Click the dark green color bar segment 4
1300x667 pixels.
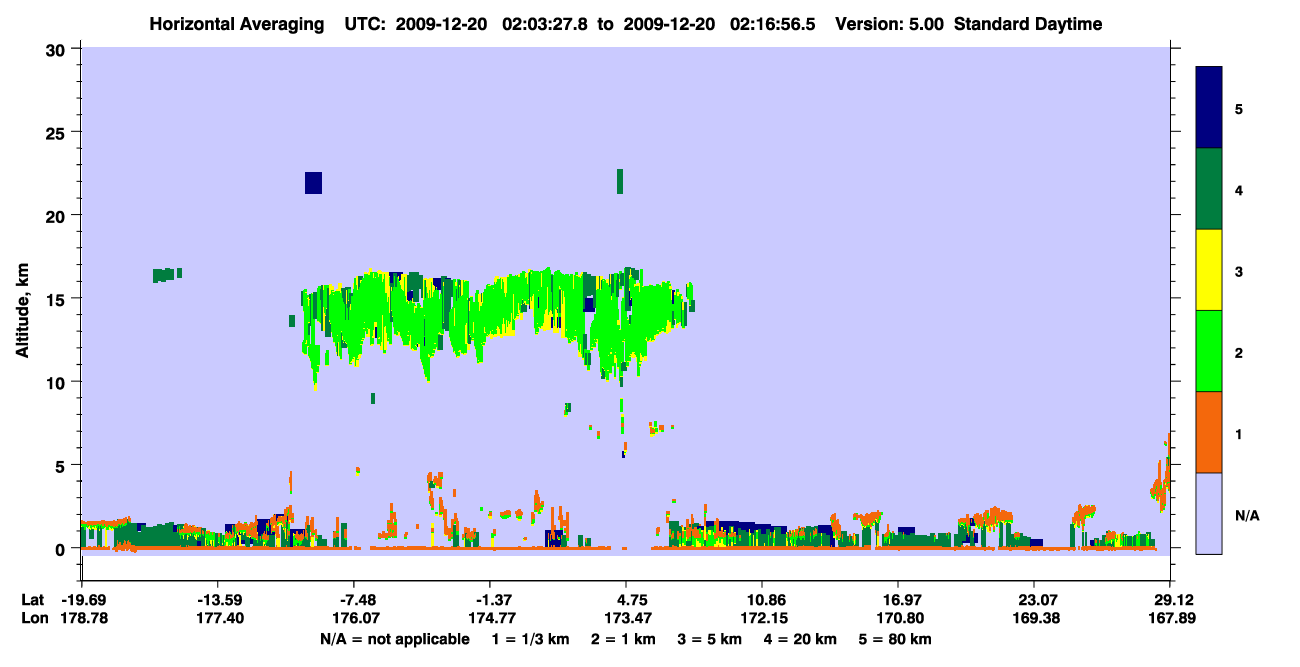click(x=1209, y=189)
